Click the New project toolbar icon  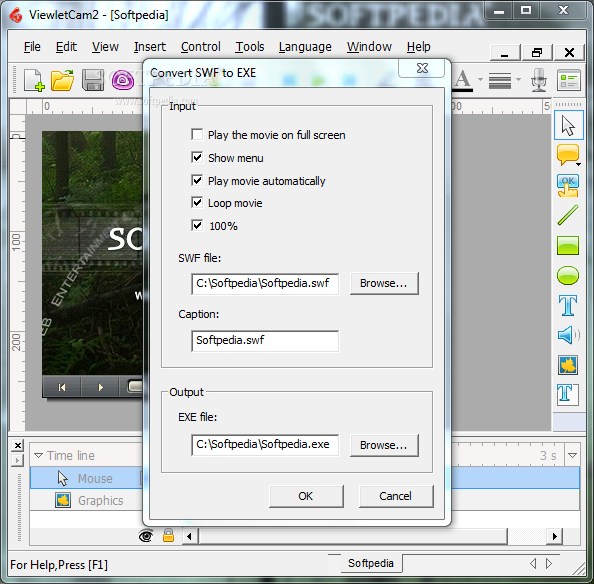pyautogui.click(x=34, y=80)
